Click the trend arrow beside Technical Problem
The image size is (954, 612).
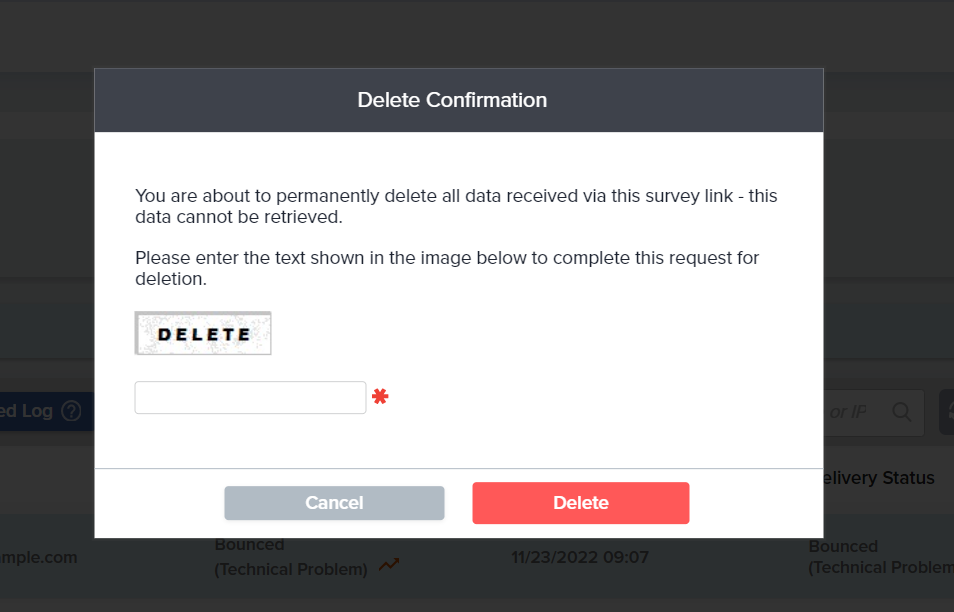389,566
